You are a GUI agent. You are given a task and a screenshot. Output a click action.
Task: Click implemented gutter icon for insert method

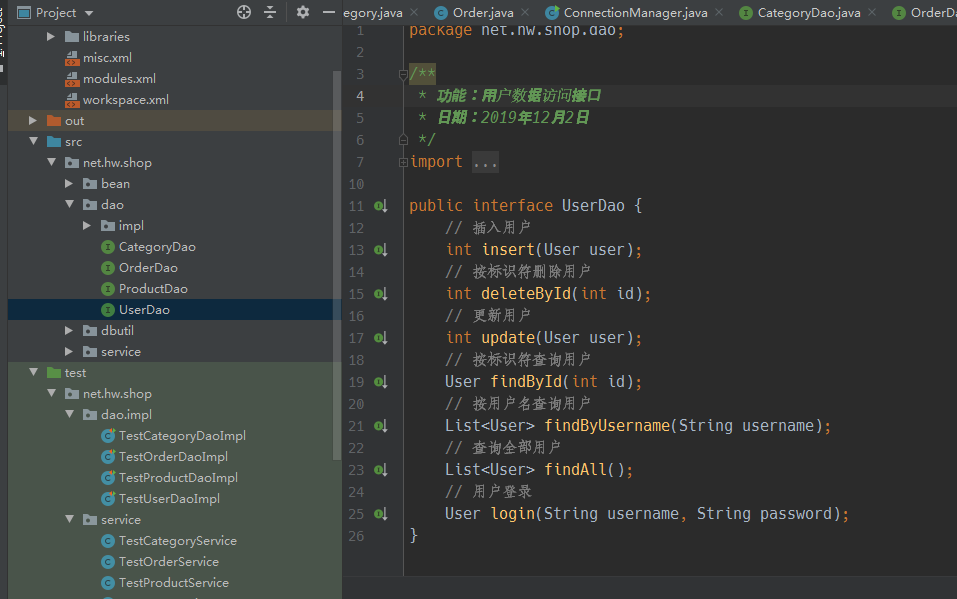coord(380,250)
